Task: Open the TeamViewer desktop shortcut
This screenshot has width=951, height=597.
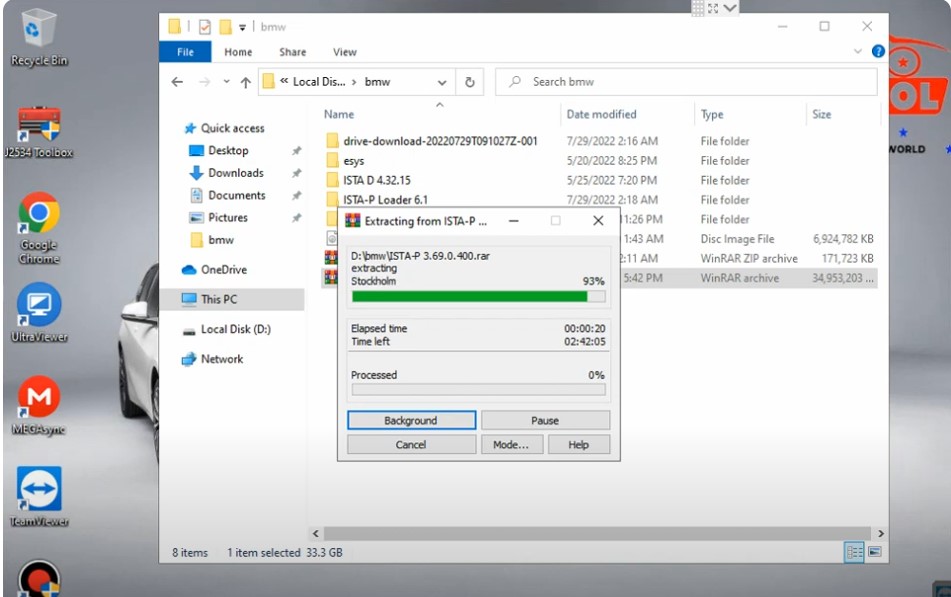Action: [38, 490]
